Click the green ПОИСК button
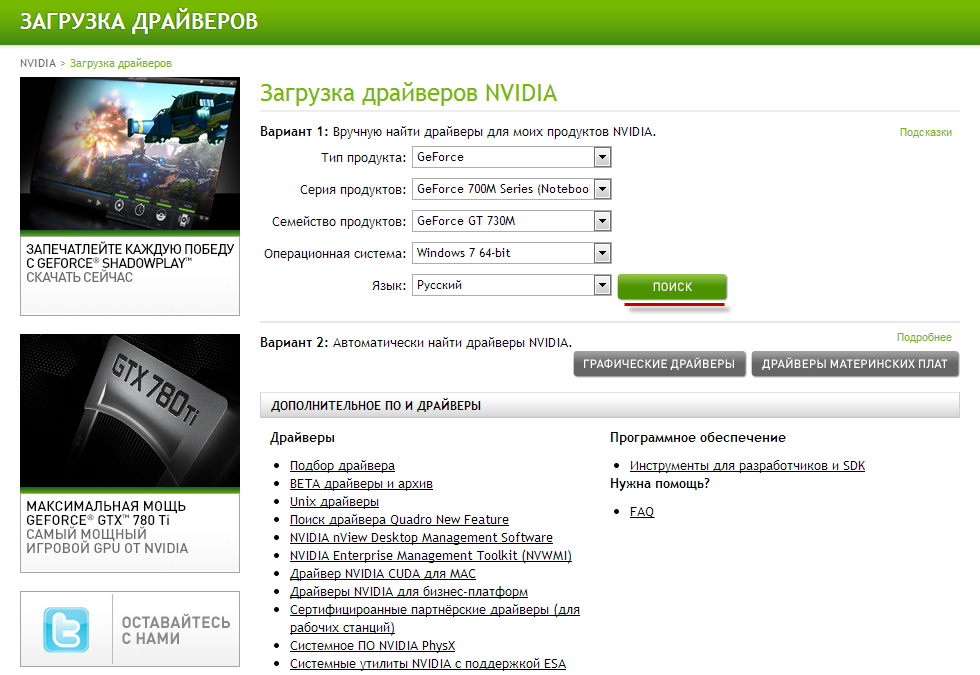This screenshot has height=675, width=980. pos(672,286)
